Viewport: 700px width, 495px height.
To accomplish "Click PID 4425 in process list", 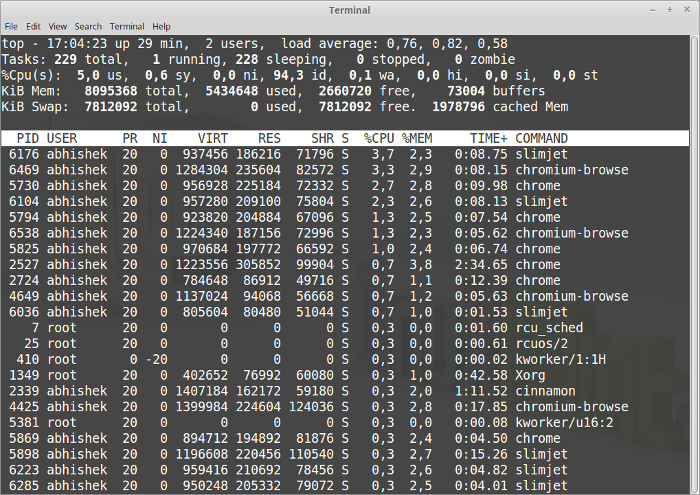I will [x=24, y=407].
